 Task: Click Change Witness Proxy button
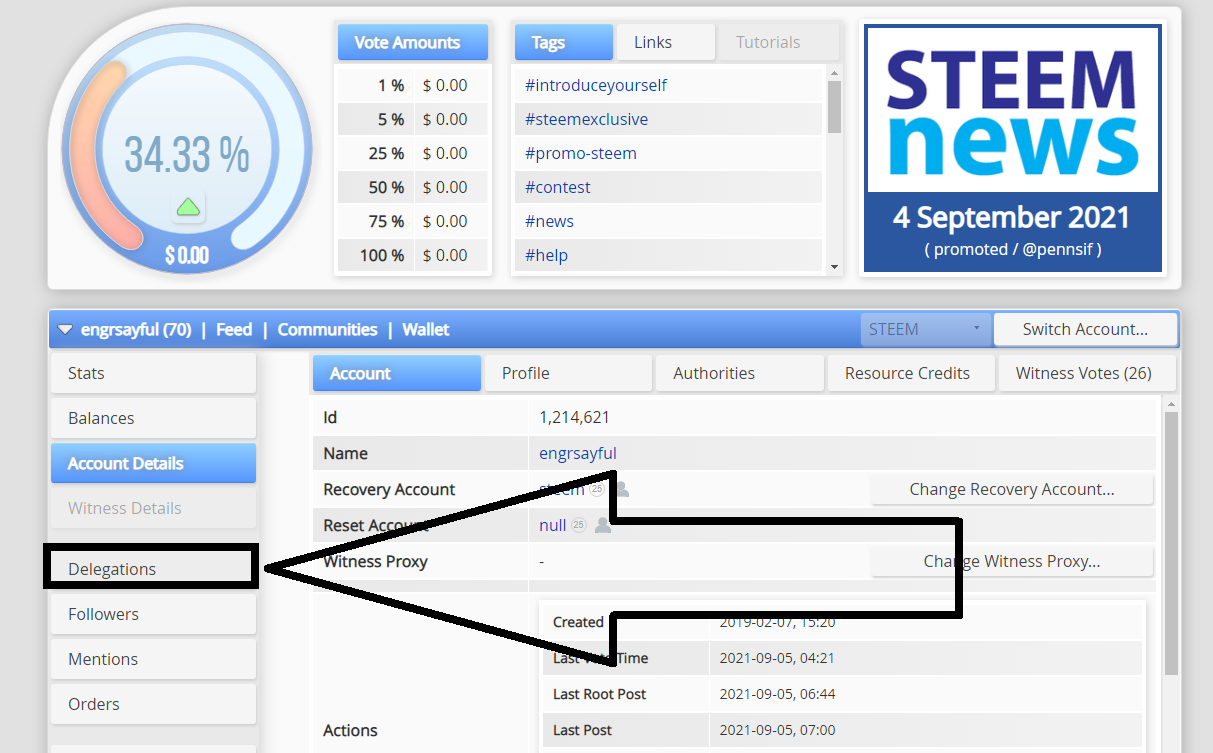[x=1012, y=561]
